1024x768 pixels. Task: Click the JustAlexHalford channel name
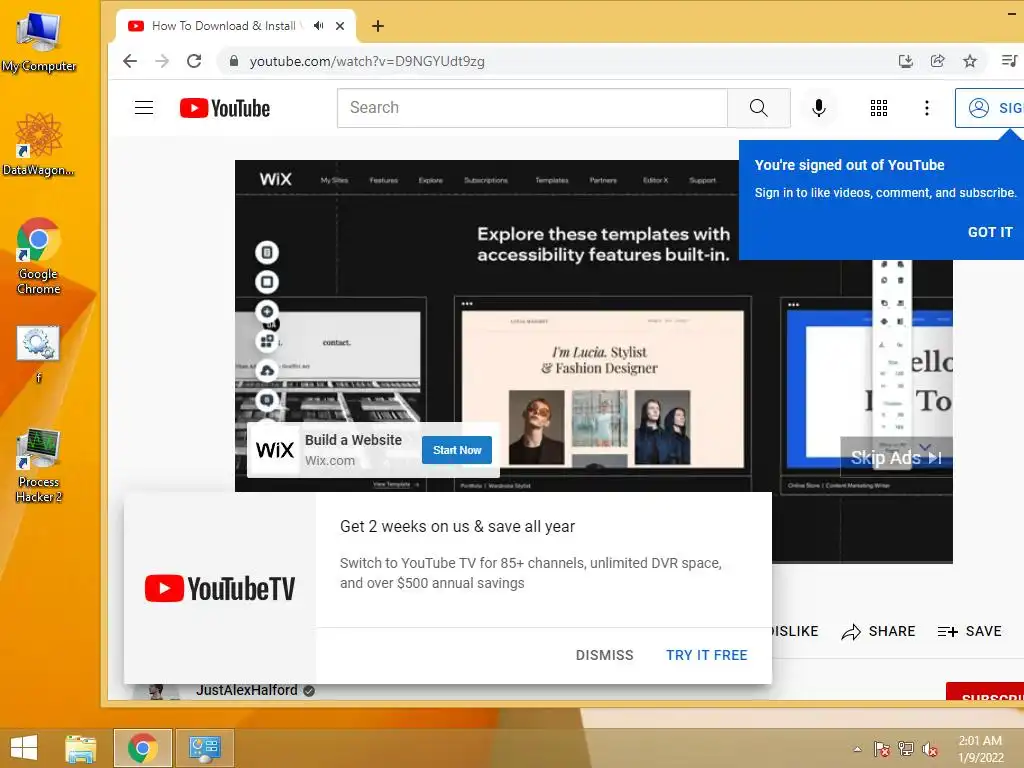coord(247,690)
